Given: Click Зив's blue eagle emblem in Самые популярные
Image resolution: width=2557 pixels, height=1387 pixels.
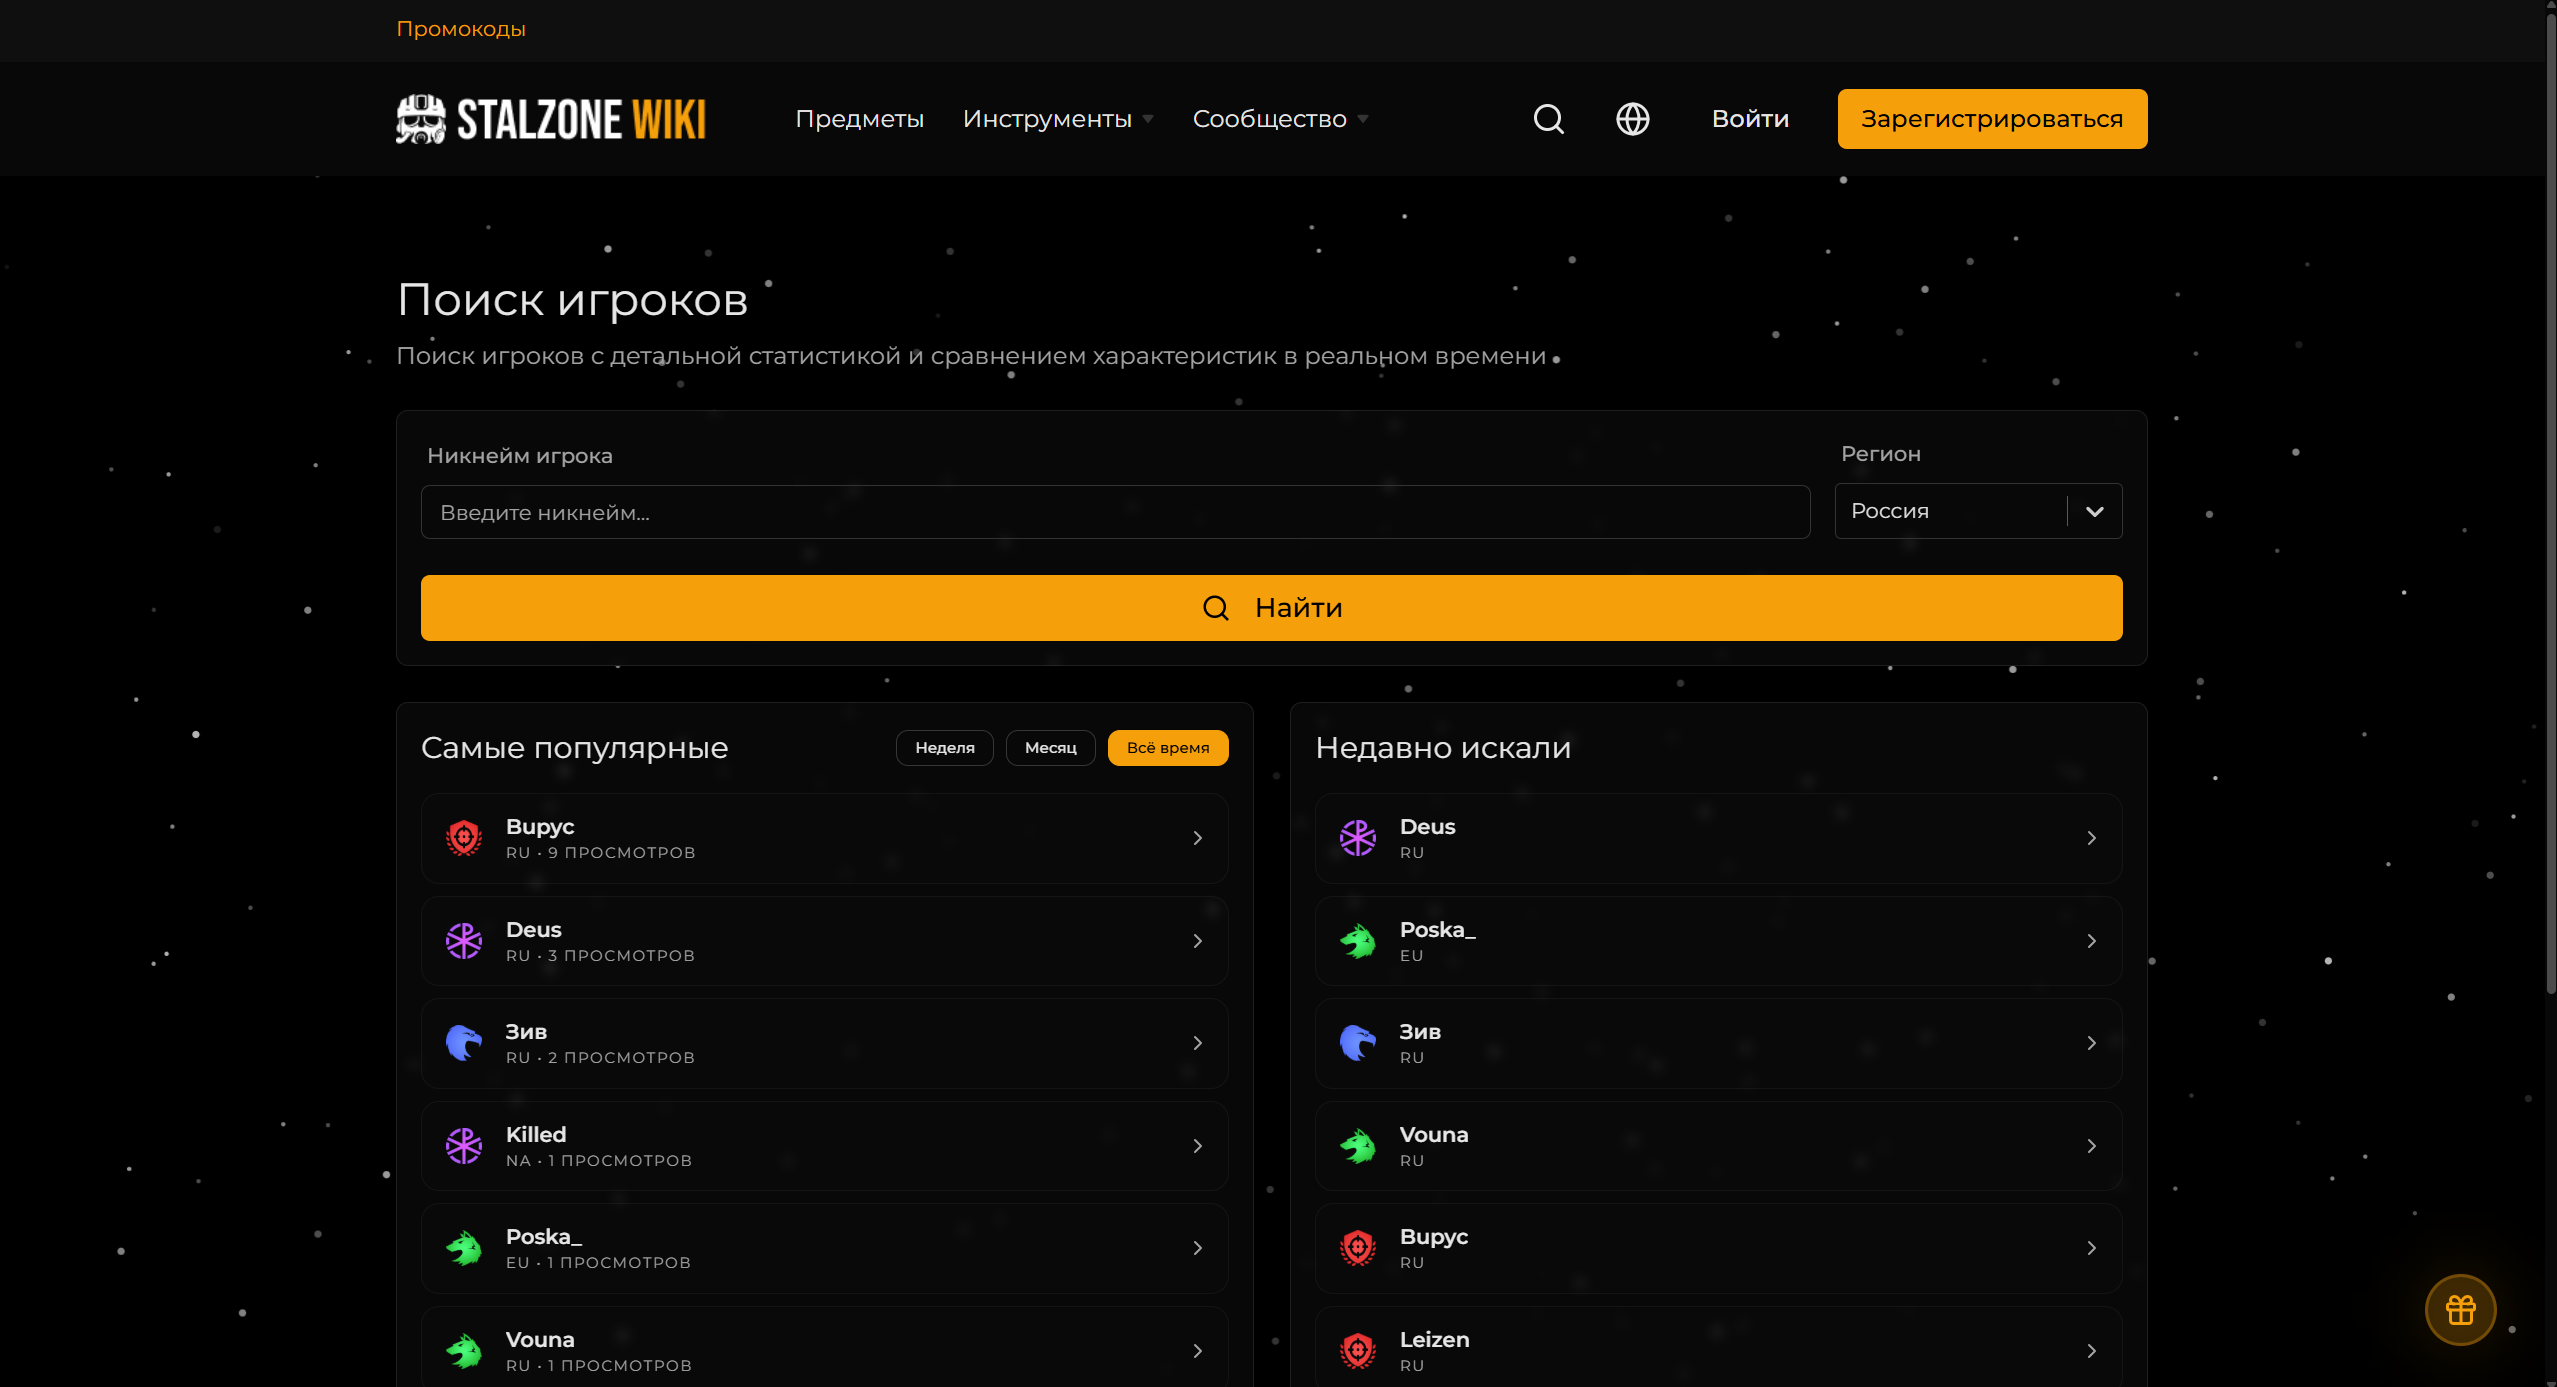Looking at the screenshot, I should 463,1043.
